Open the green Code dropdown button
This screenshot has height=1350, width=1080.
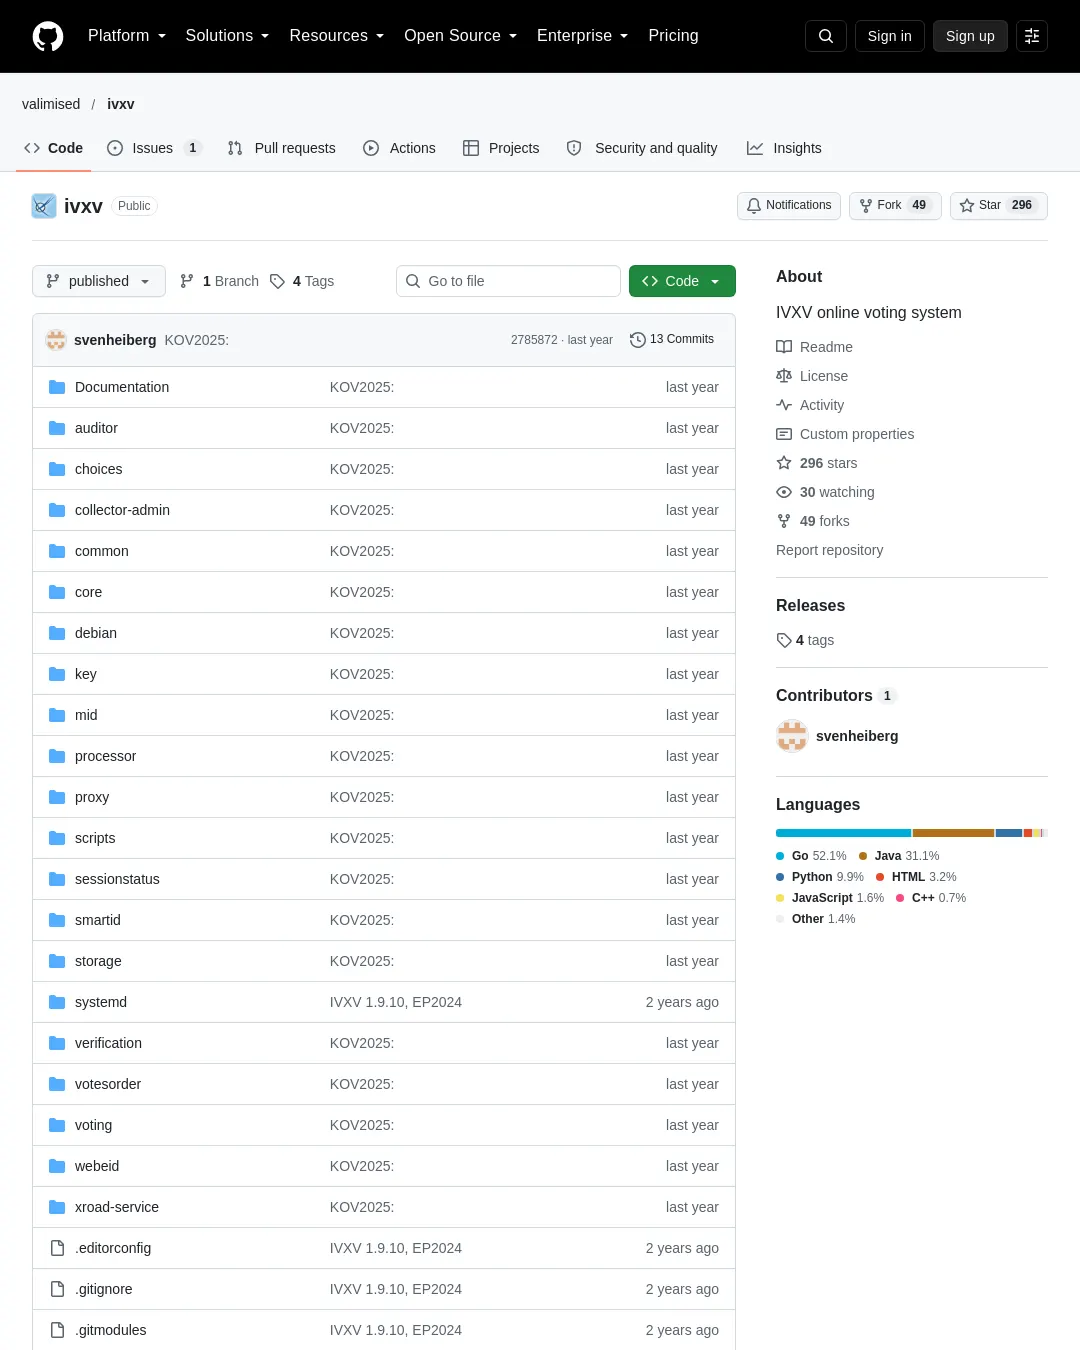coord(682,281)
